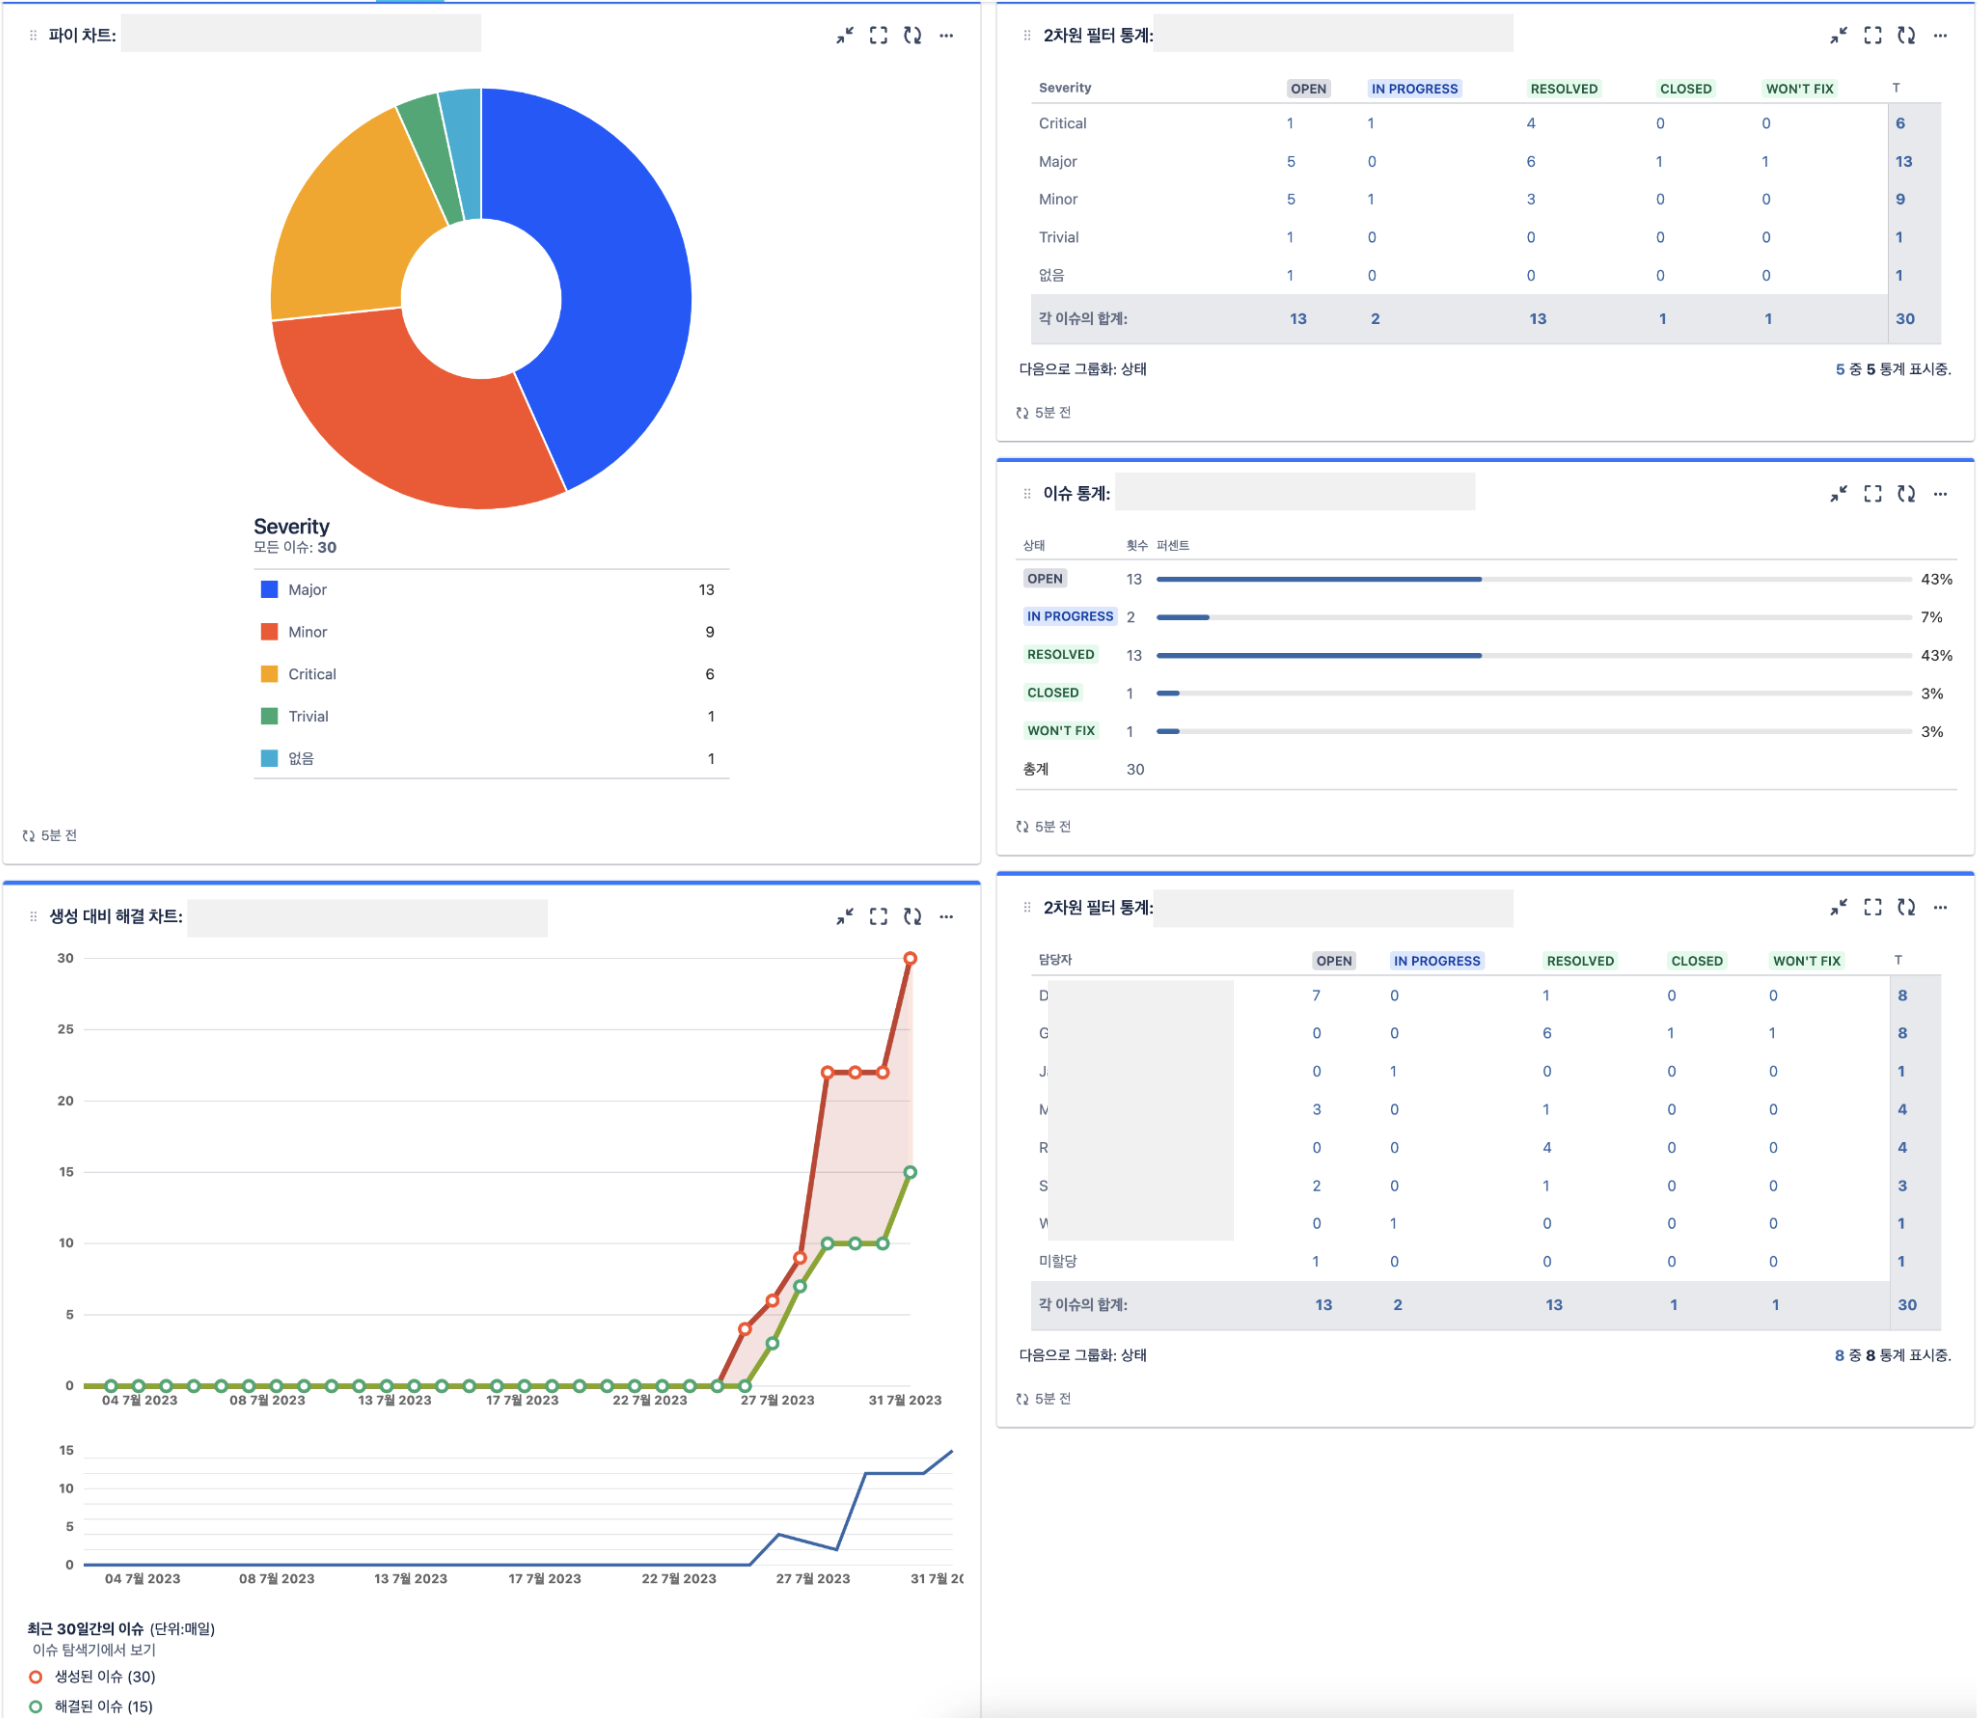The width and height of the screenshot is (1978, 1720).
Task: Maximize the assignee filter statistics gadget
Action: (x=1872, y=908)
